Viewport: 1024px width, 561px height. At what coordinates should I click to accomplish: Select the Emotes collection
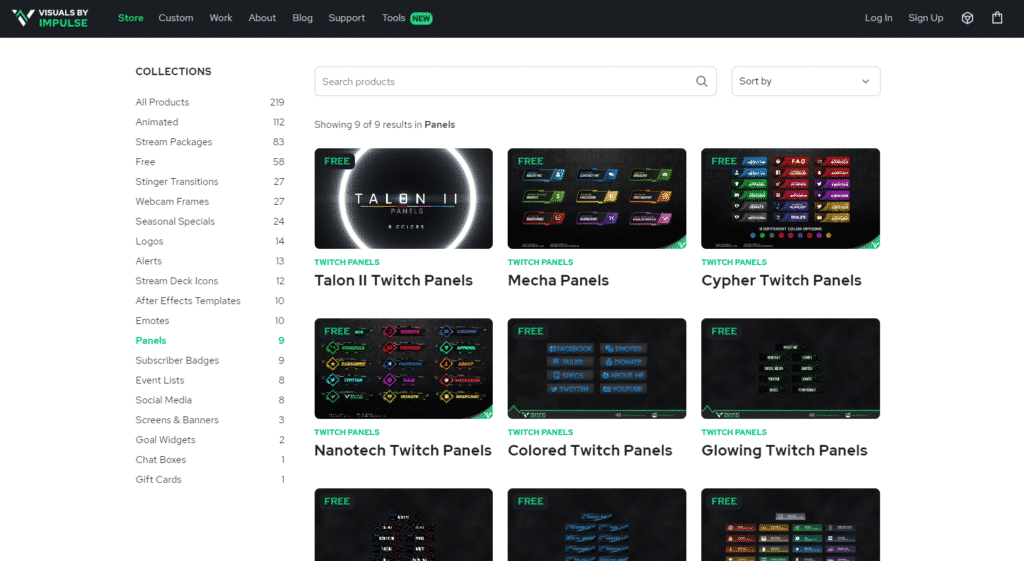(x=152, y=321)
